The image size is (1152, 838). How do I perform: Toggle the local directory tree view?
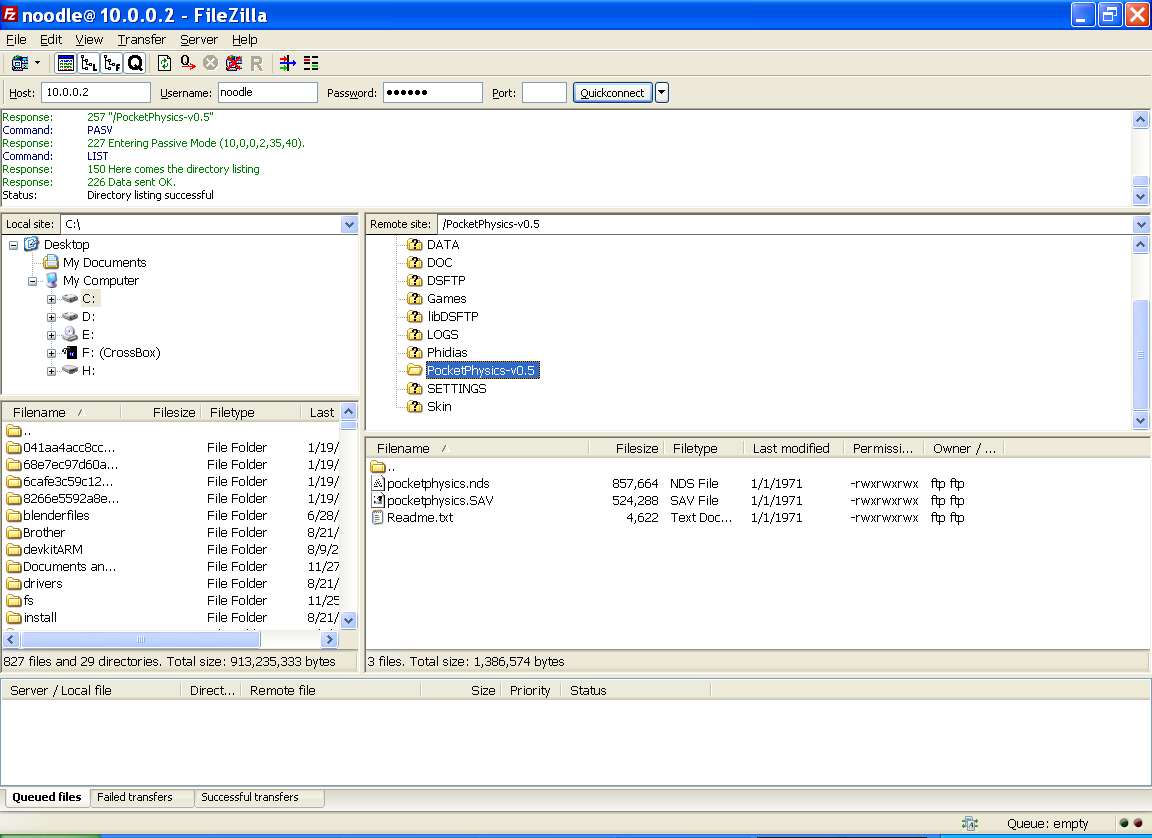[x=88, y=62]
